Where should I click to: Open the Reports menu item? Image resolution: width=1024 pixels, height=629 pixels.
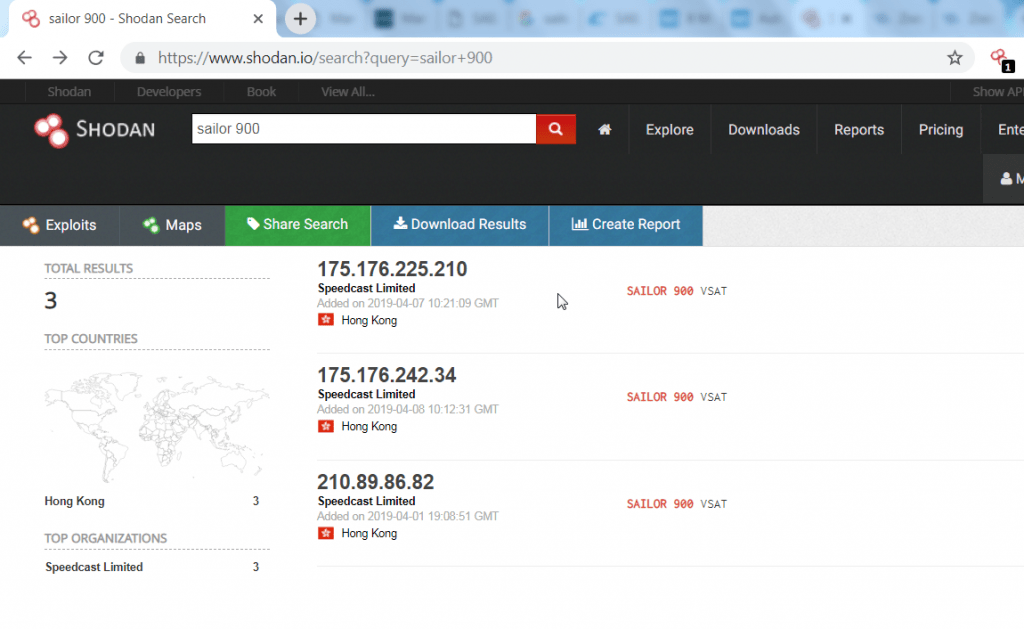(x=859, y=129)
